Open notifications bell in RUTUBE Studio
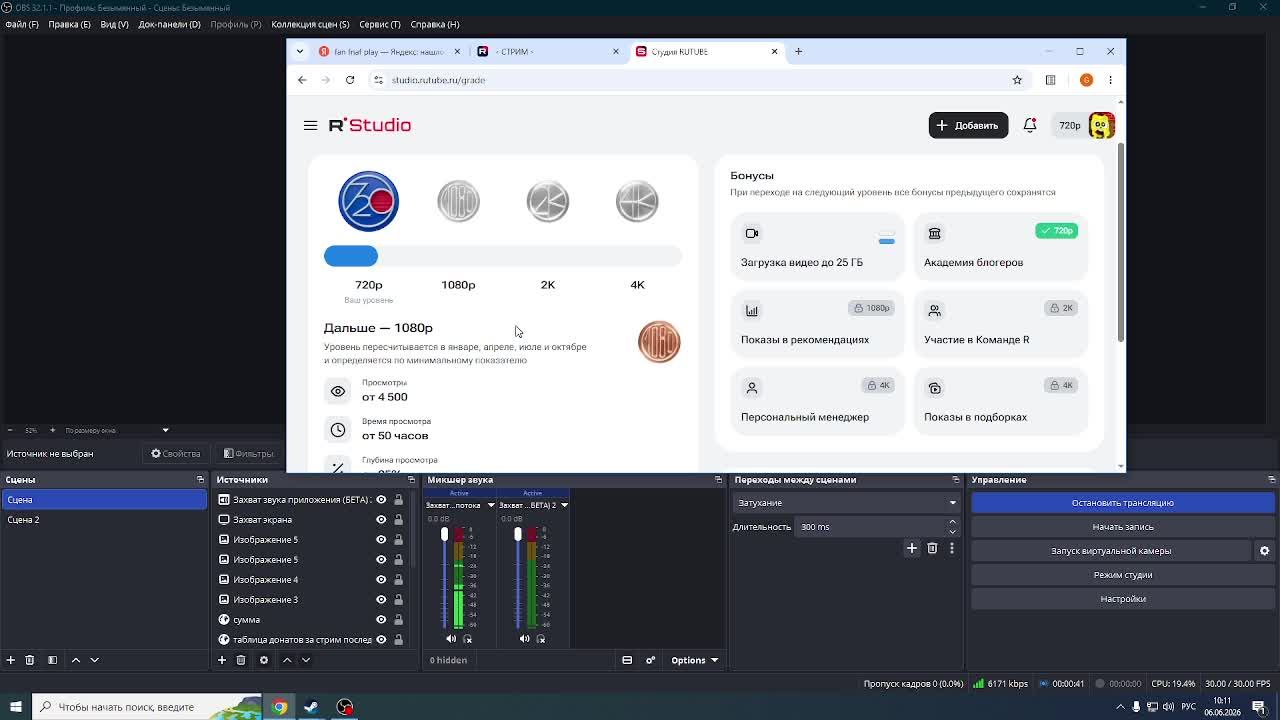The image size is (1280, 720). (1030, 125)
